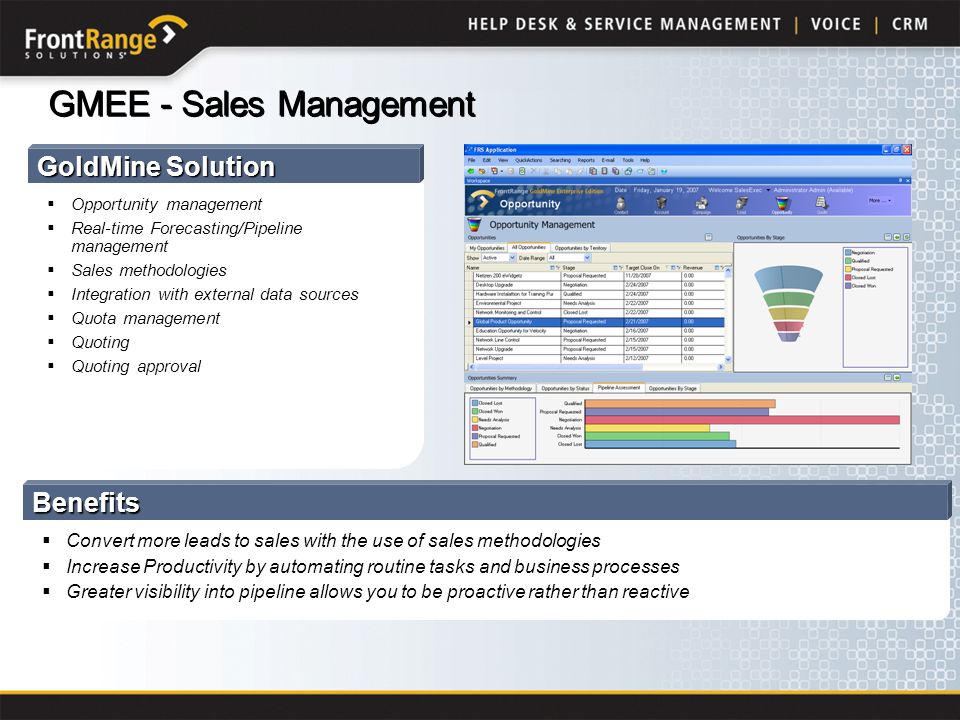The image size is (960, 720).
Task: Open the File menu
Action: click(471, 160)
